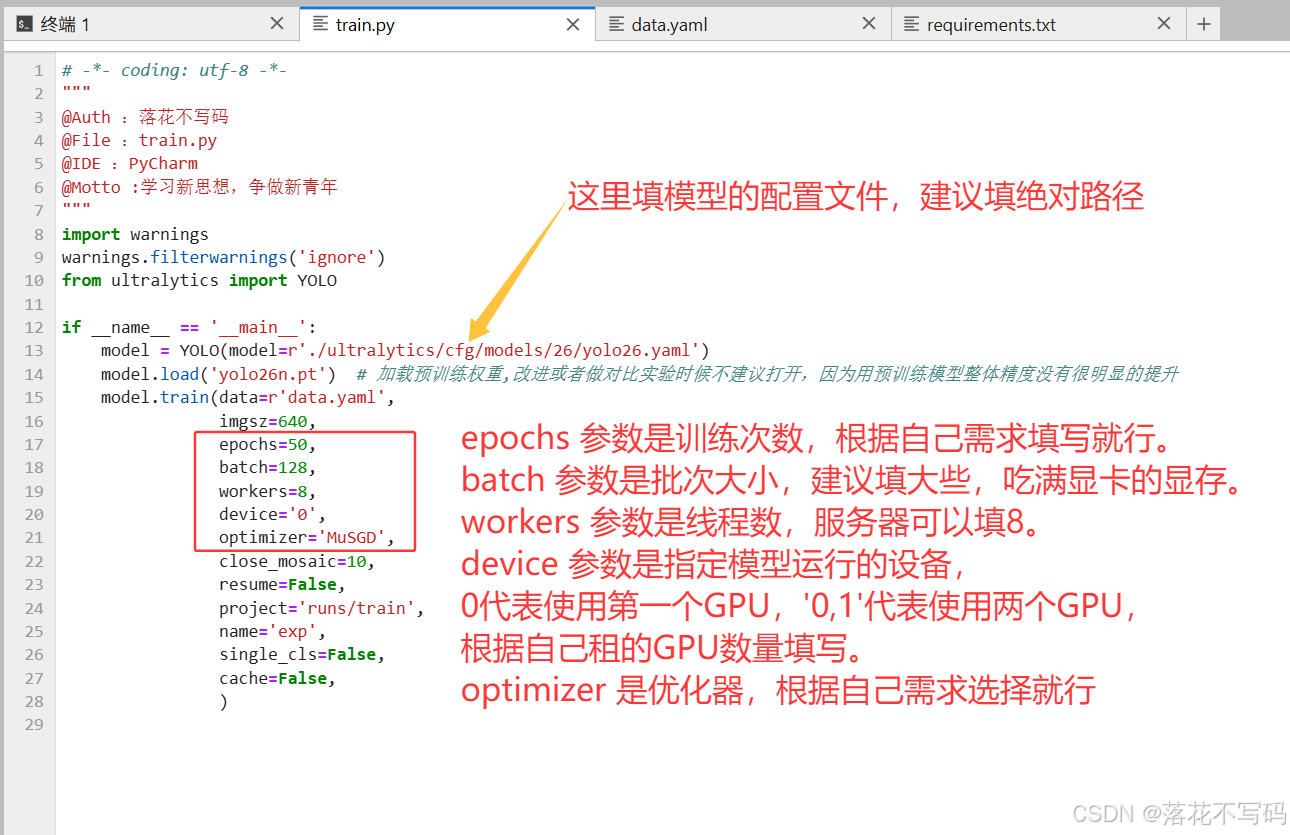
Task: Close the 终端 1 terminal tab
Action: (x=277, y=24)
